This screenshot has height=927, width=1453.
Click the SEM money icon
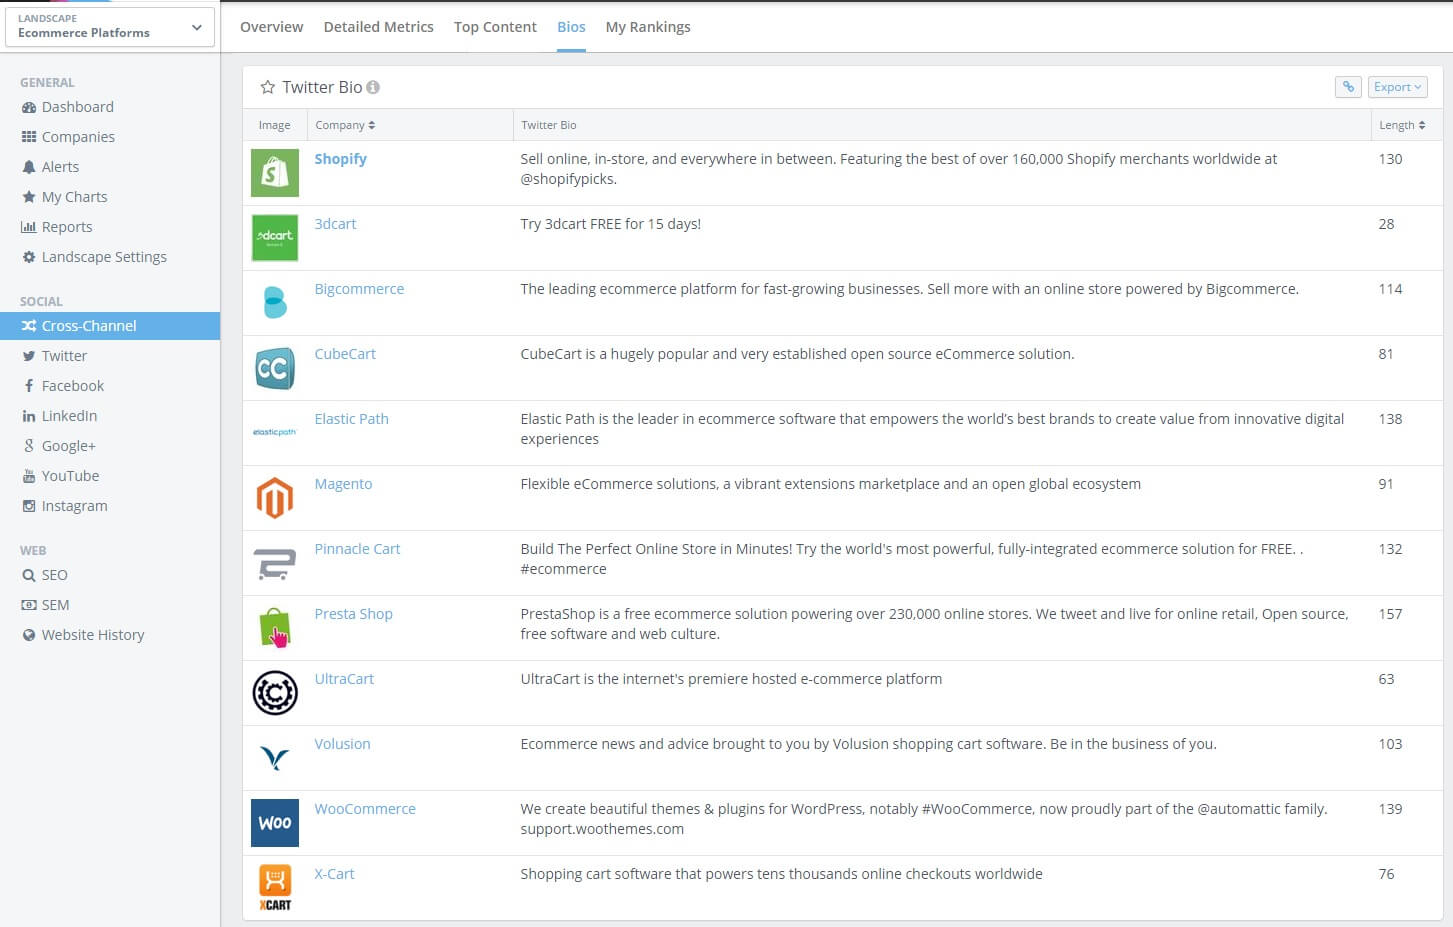29,605
